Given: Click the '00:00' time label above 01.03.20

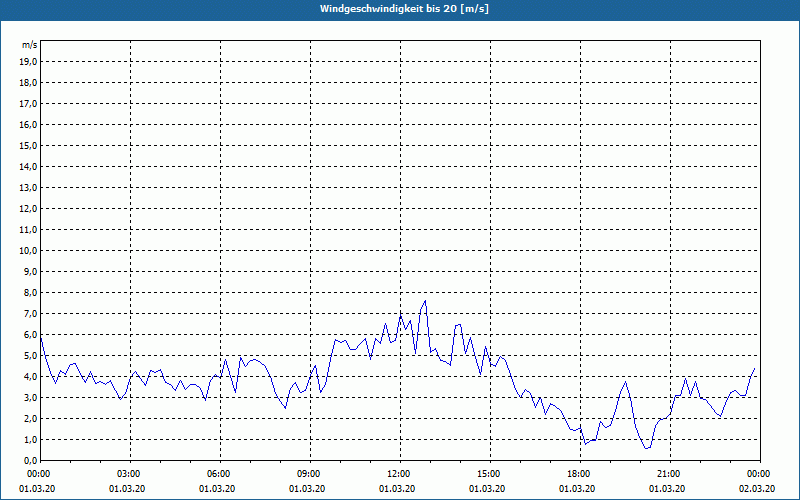Looking at the screenshot, I should tap(37, 474).
